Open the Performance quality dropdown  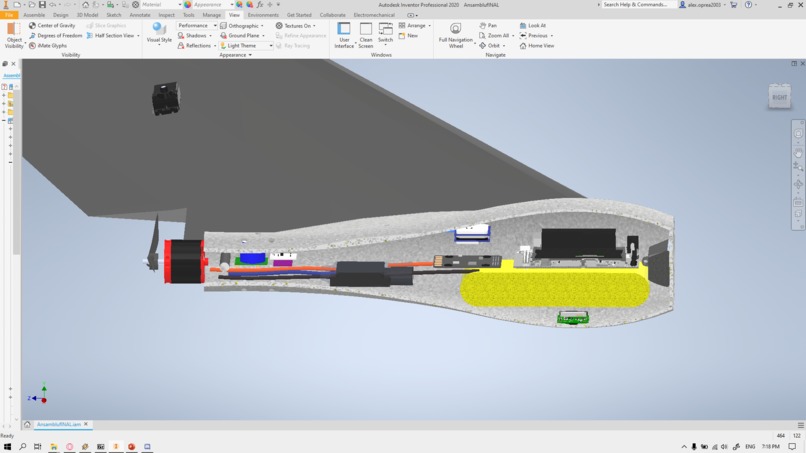[x=196, y=25]
